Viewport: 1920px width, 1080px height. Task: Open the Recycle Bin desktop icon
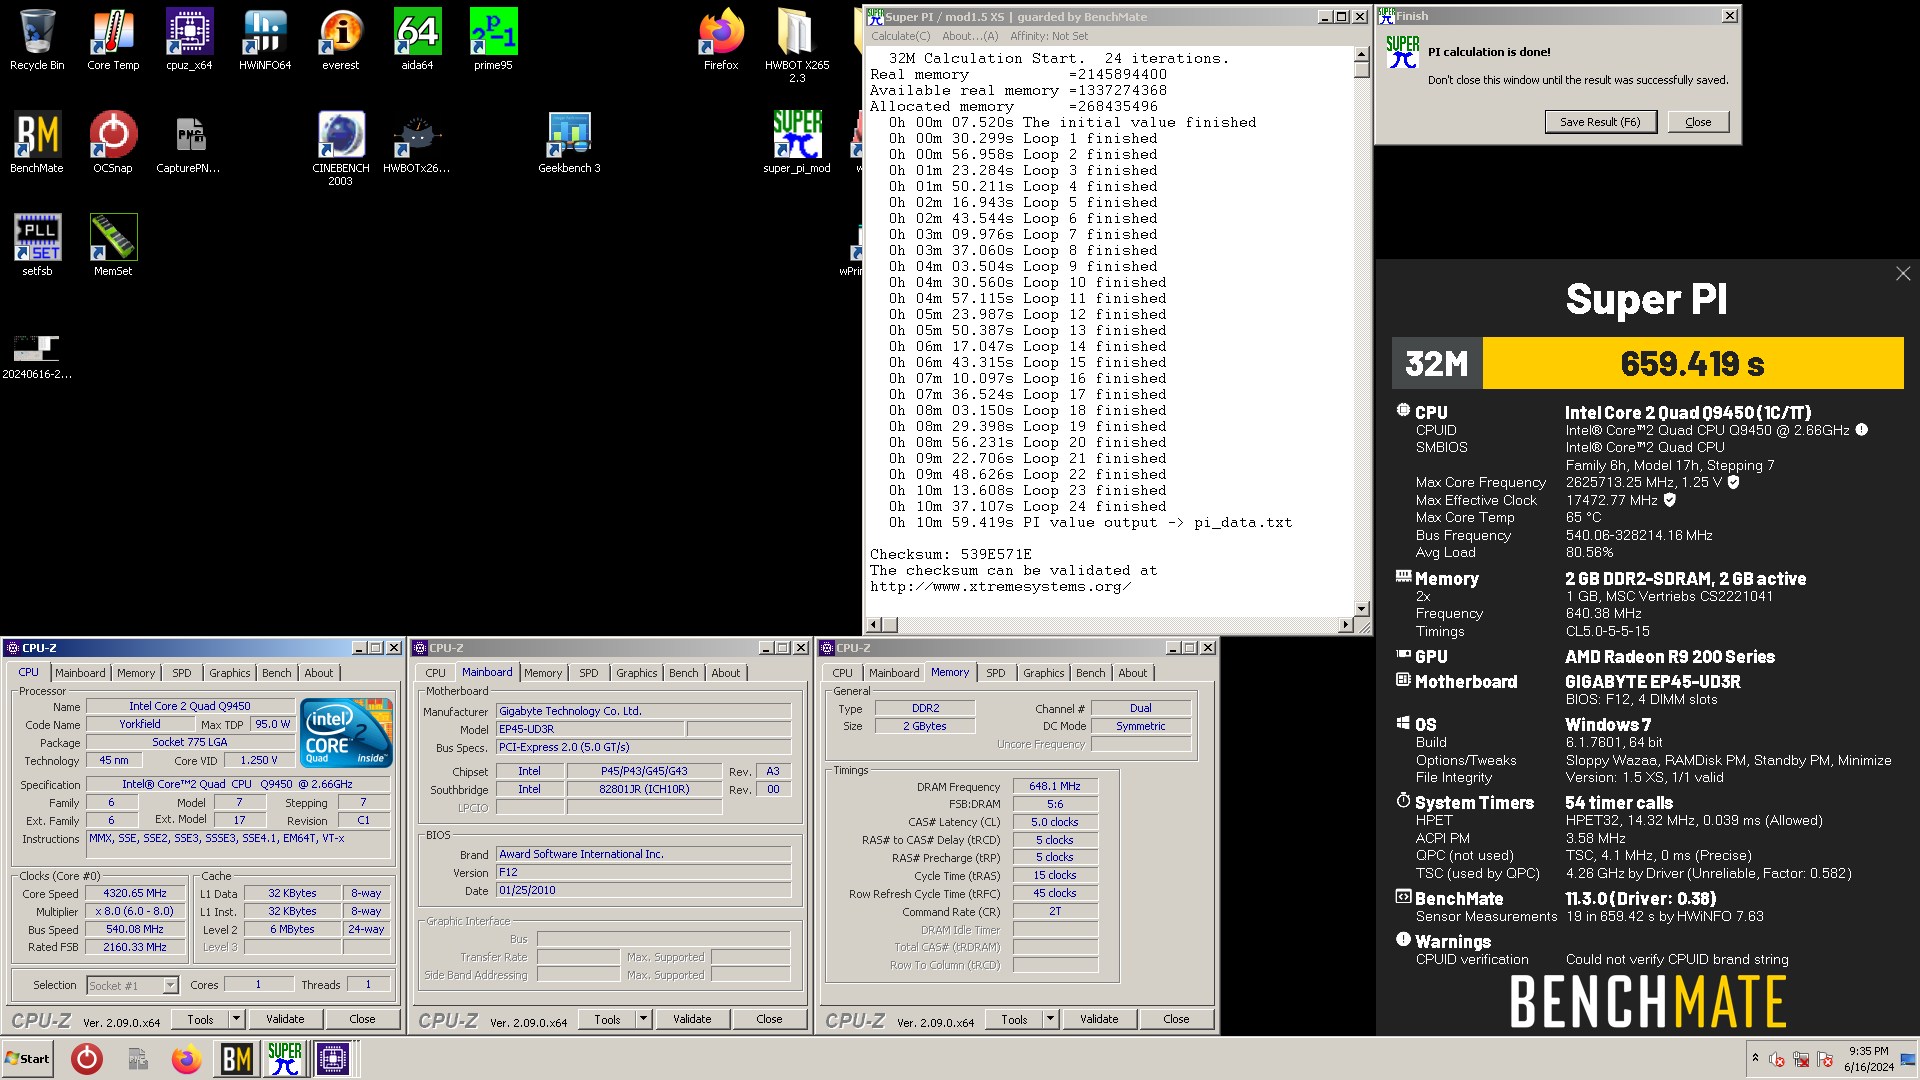37,40
